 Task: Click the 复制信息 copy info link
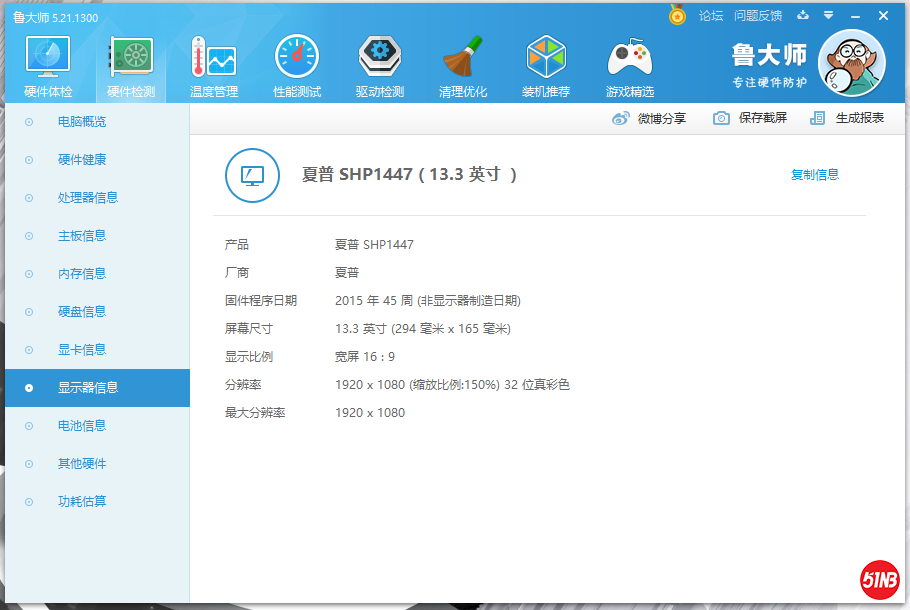tap(815, 175)
